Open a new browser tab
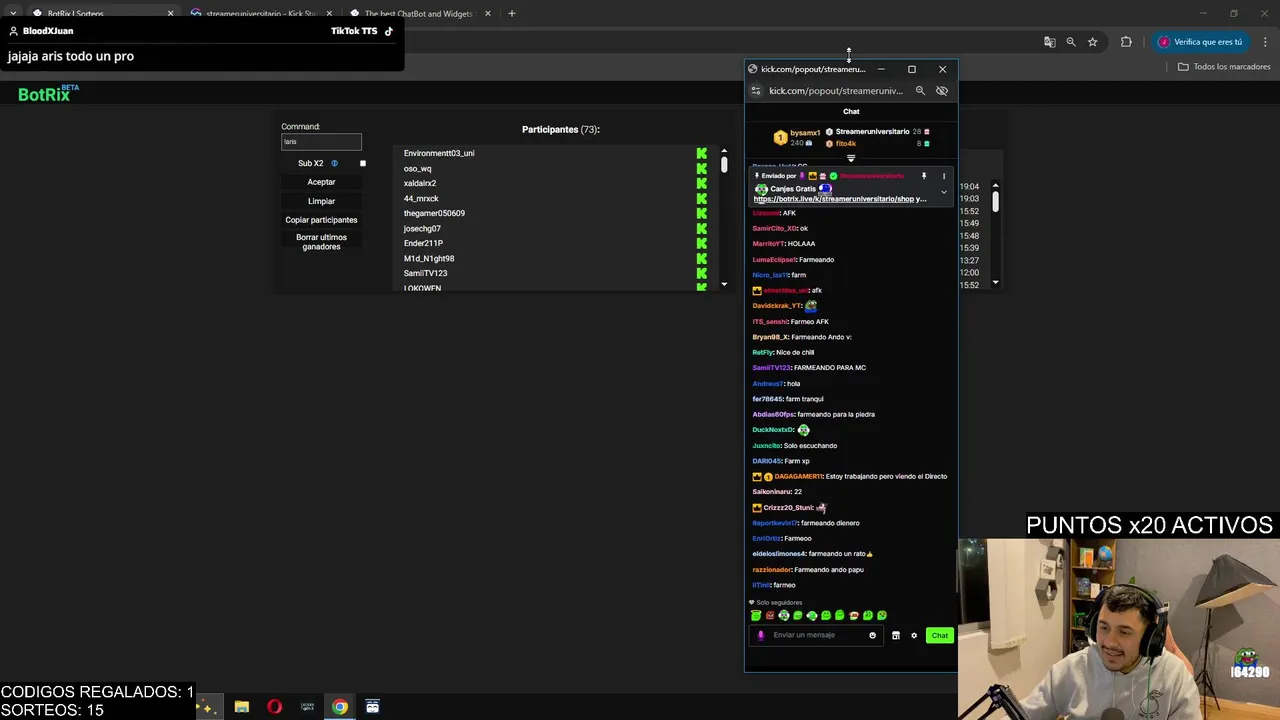This screenshot has width=1280, height=720. click(x=511, y=14)
